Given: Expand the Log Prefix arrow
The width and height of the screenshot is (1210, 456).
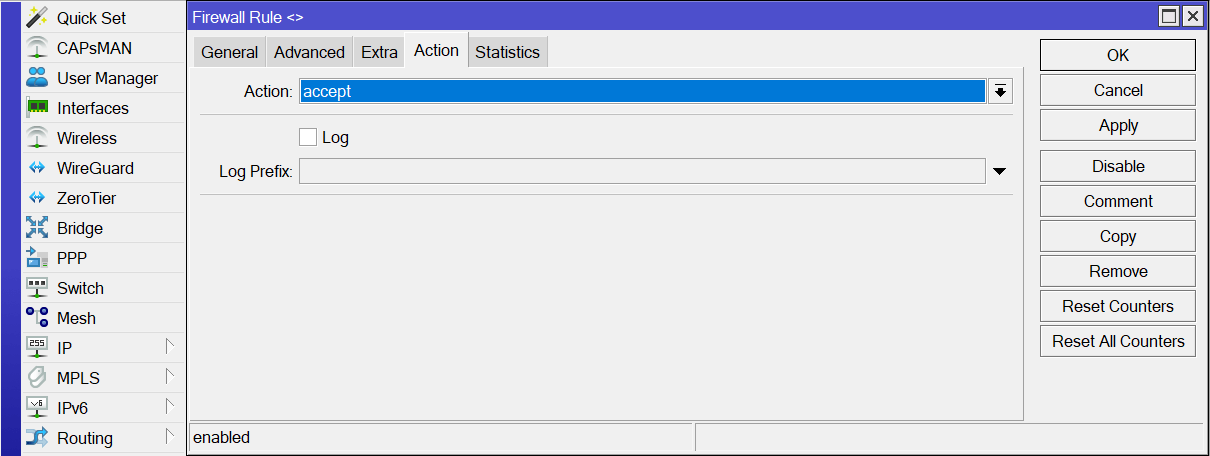Looking at the screenshot, I should tap(999, 172).
